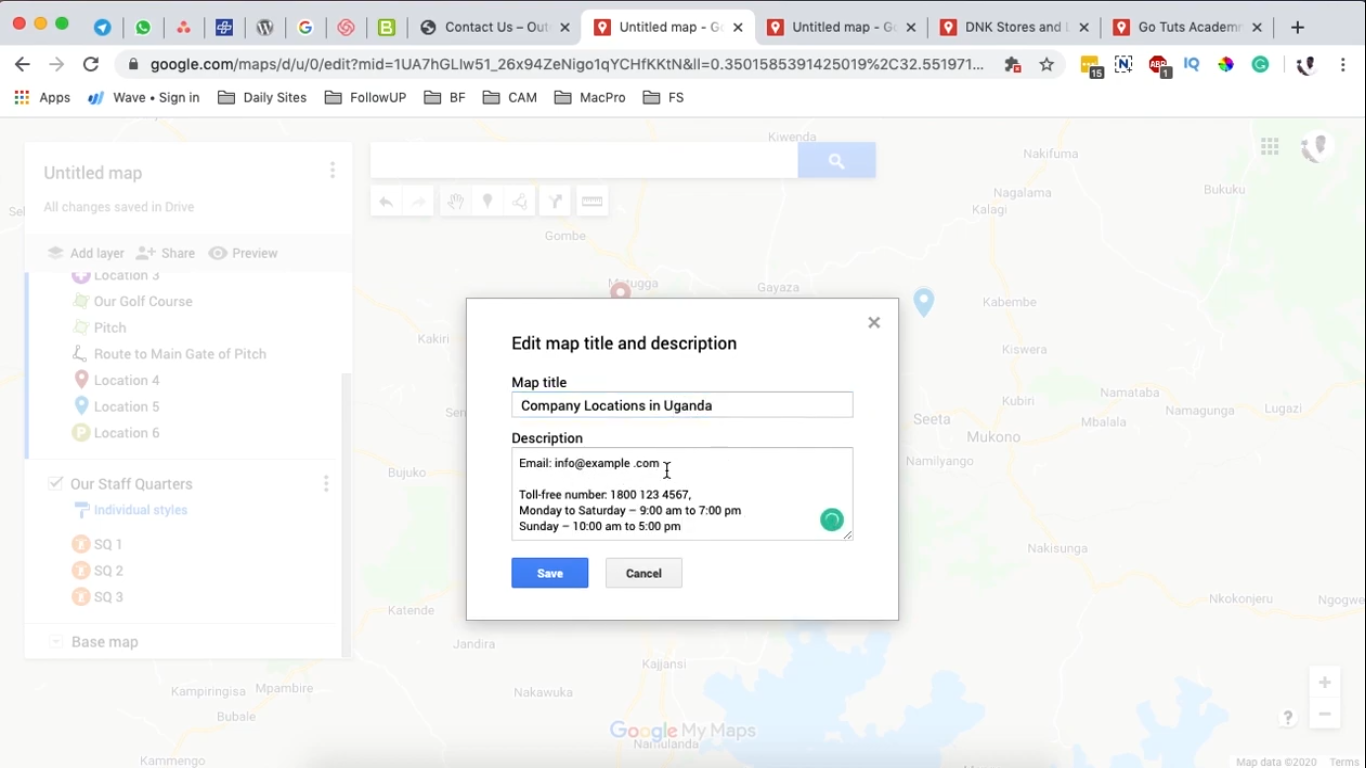Click the AdBlock extension icon
Image resolution: width=1366 pixels, height=768 pixels.
(x=1158, y=66)
